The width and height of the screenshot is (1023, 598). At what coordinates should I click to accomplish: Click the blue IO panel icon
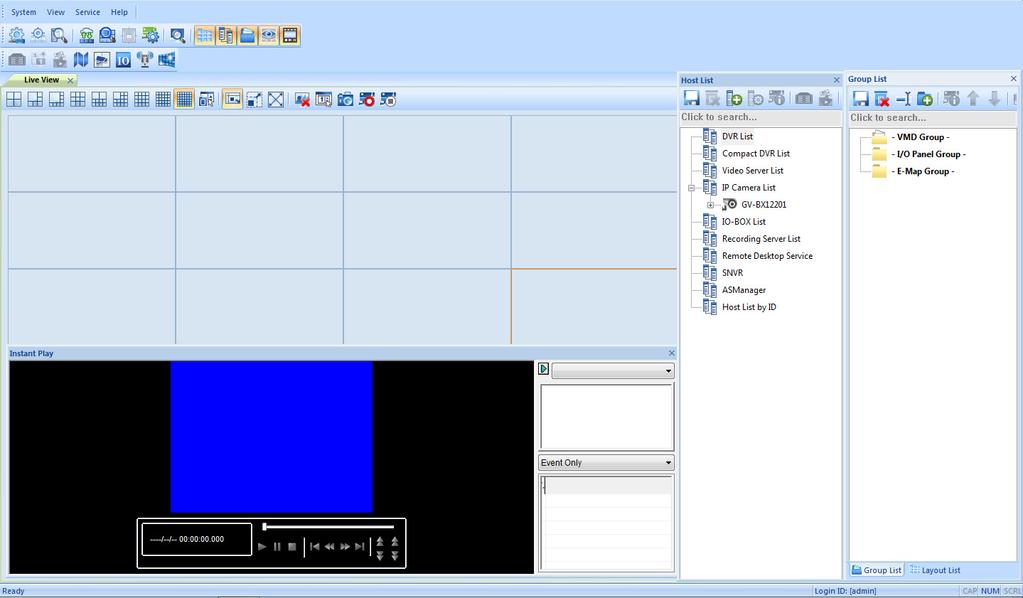coord(123,60)
